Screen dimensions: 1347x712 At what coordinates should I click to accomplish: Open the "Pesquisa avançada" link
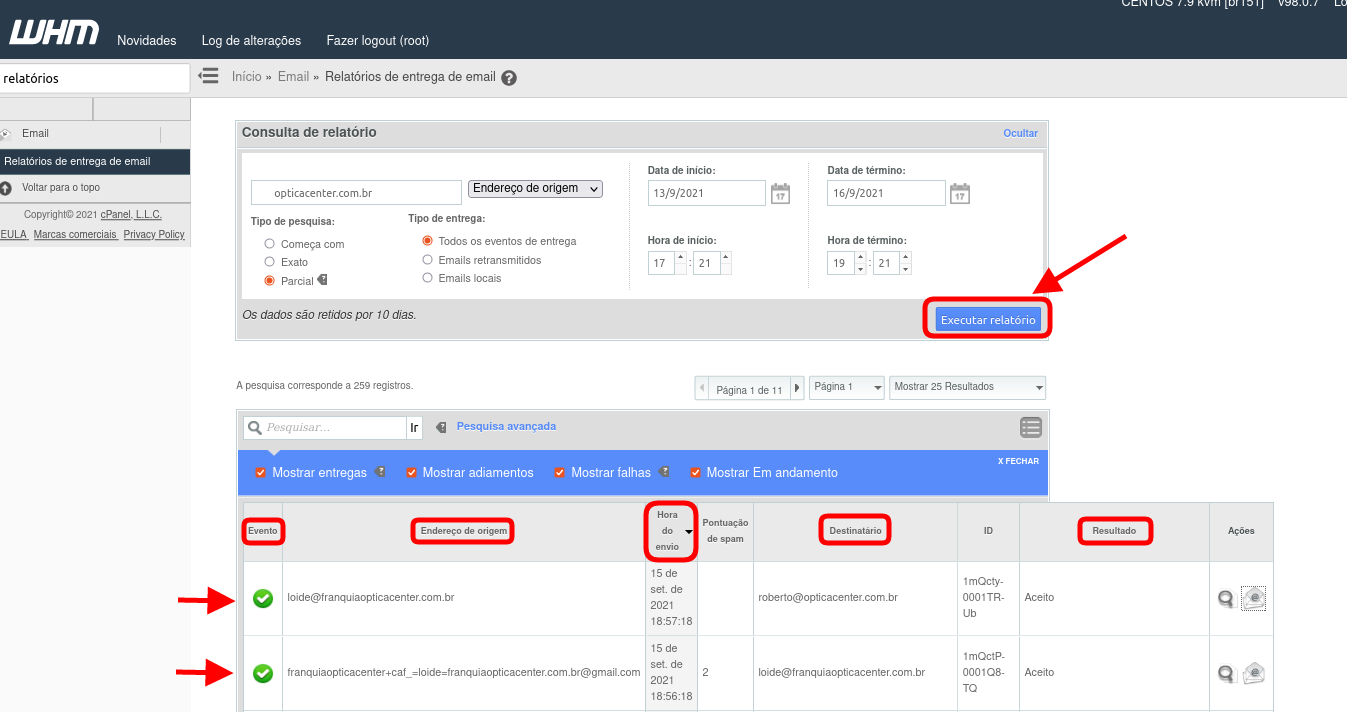(506, 426)
